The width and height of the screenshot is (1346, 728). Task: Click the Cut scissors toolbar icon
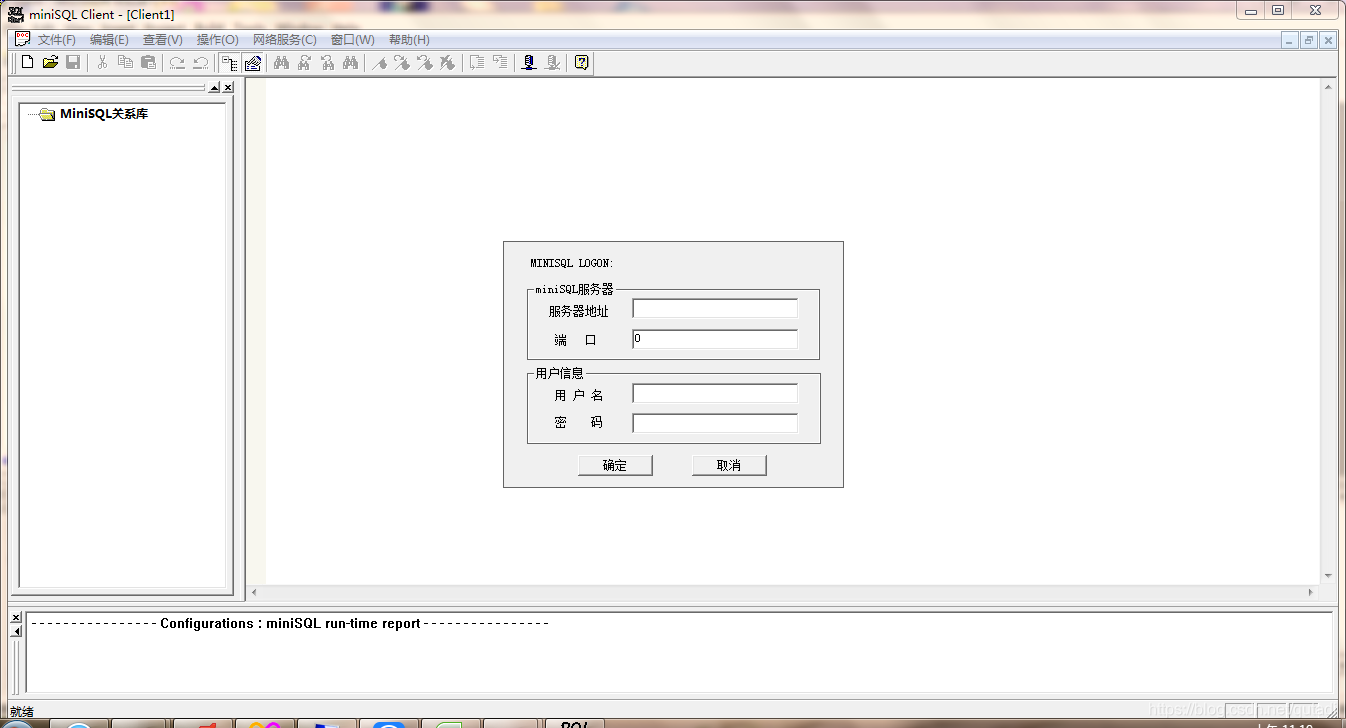[x=102, y=62]
